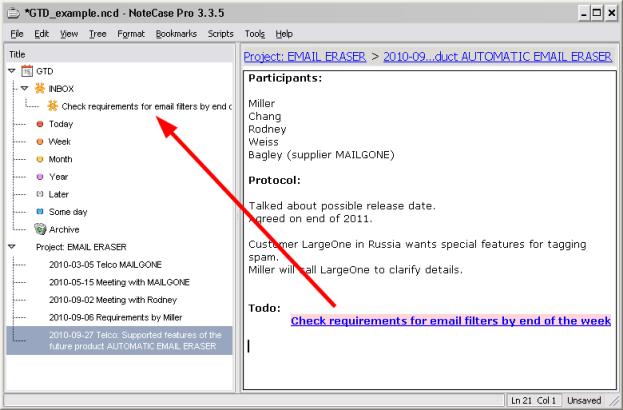Select the Today node
This screenshot has width=623, height=410.
tap(61, 124)
